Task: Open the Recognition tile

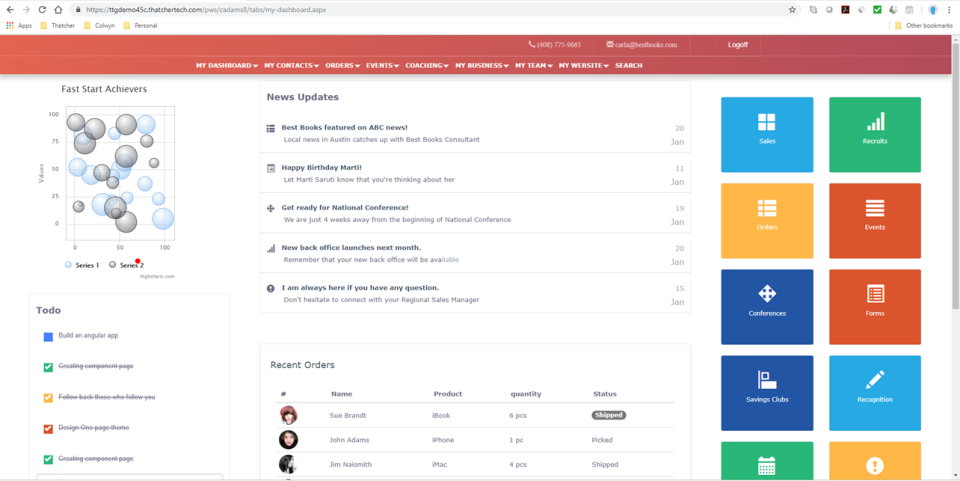Action: point(875,393)
